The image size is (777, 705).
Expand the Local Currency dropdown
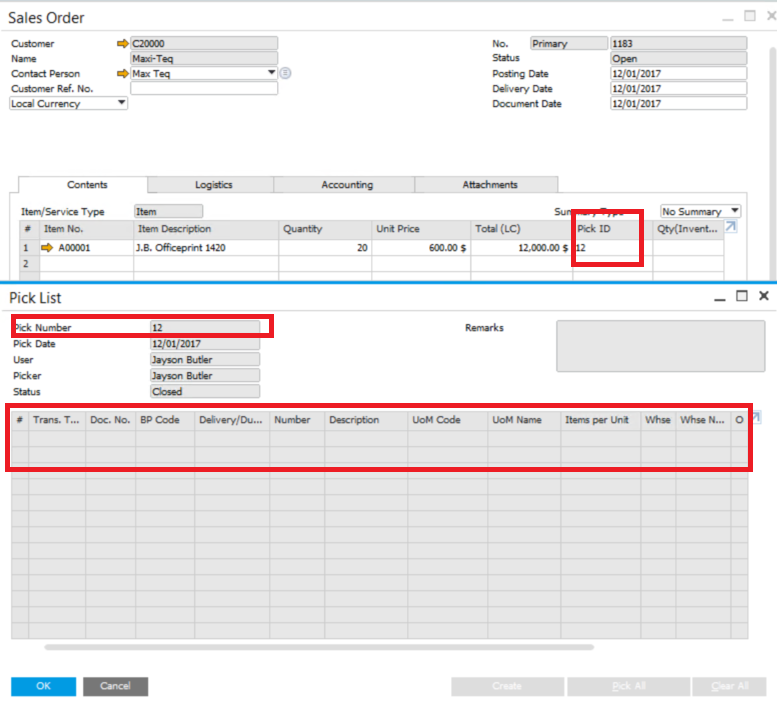pyautogui.click(x=121, y=103)
